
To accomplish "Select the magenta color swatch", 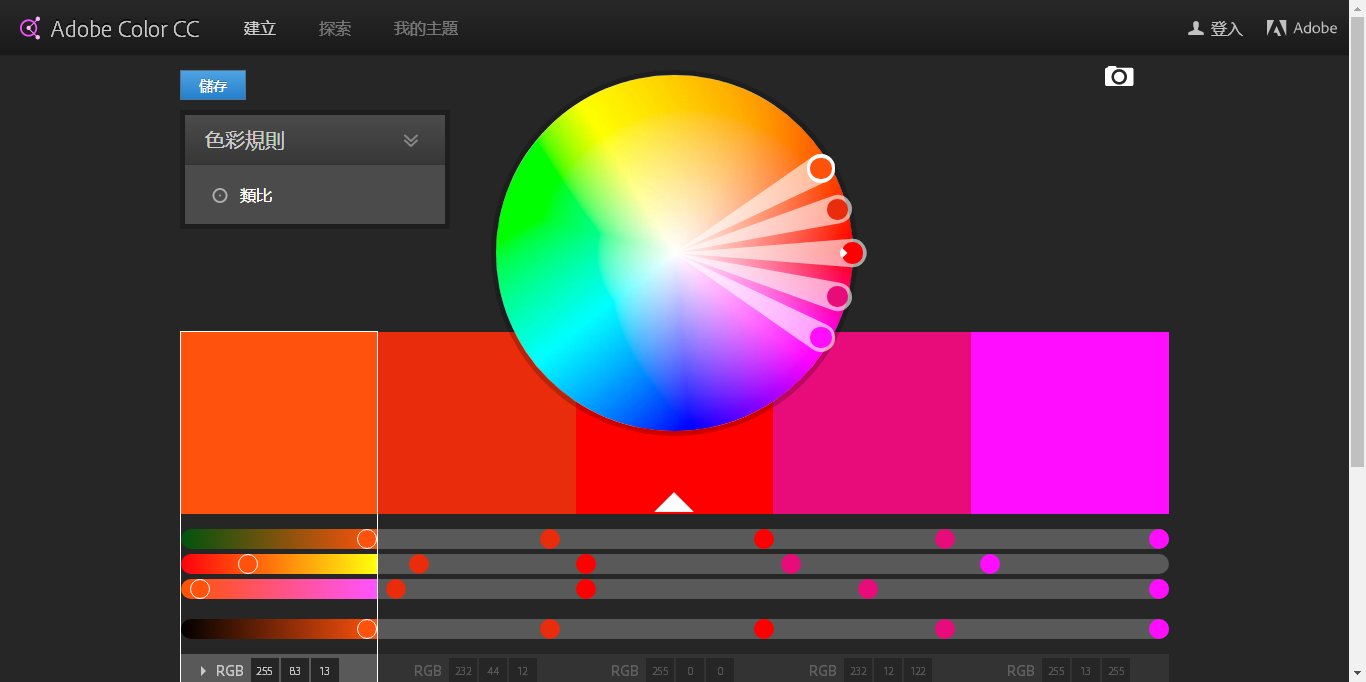I will click(x=1069, y=422).
